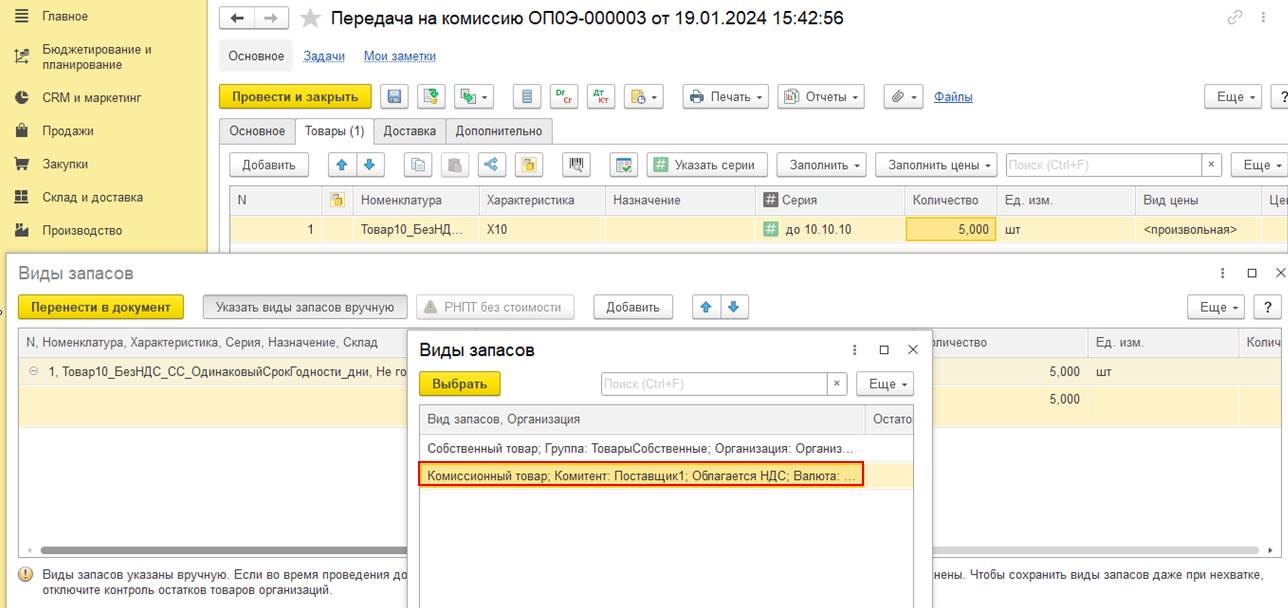Viewport: 1288px width, 608px height.
Task: Click Перенести в документ button
Action: tap(101, 307)
